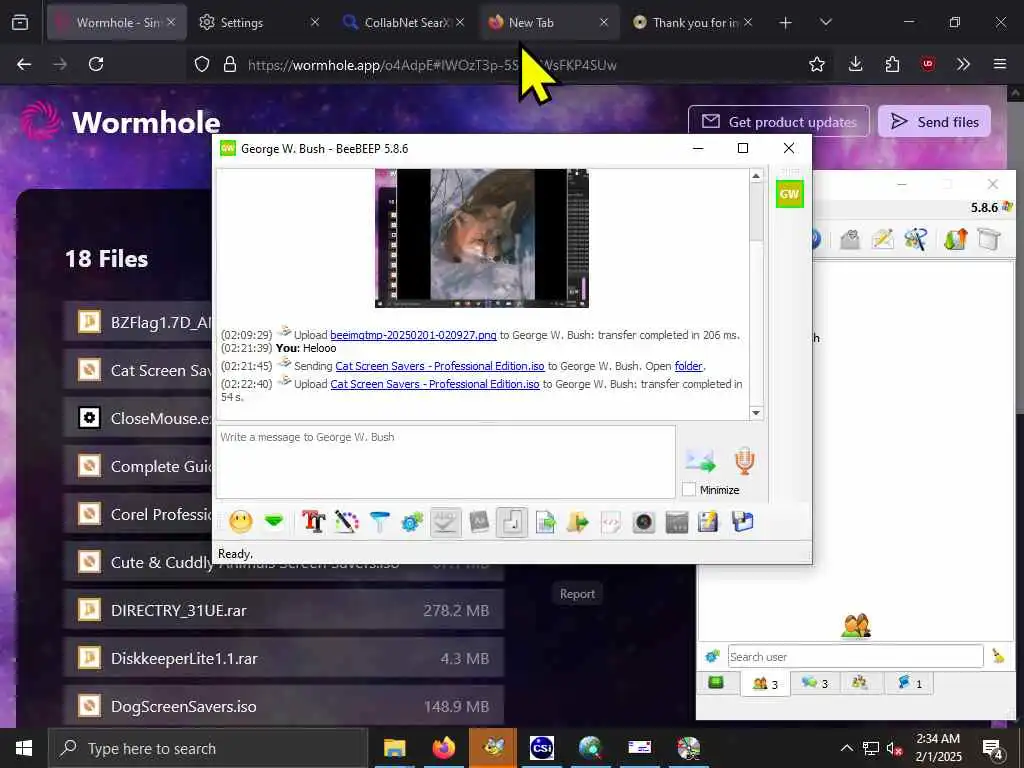
Task: Click the GW user avatar in chat sidebar
Action: tap(790, 194)
